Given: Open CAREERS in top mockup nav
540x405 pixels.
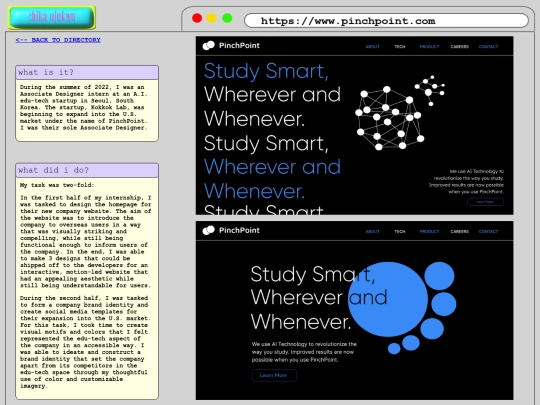Looking at the screenshot, I should click(x=459, y=46).
